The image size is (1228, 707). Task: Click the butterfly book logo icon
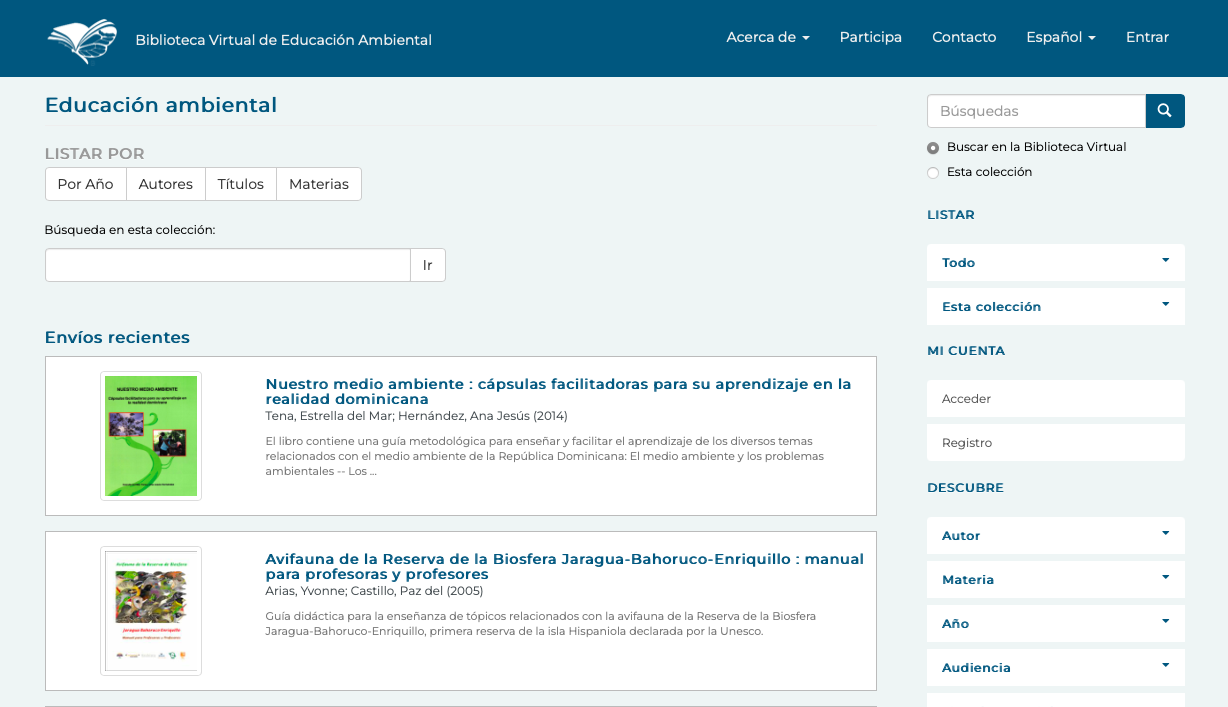coord(82,40)
